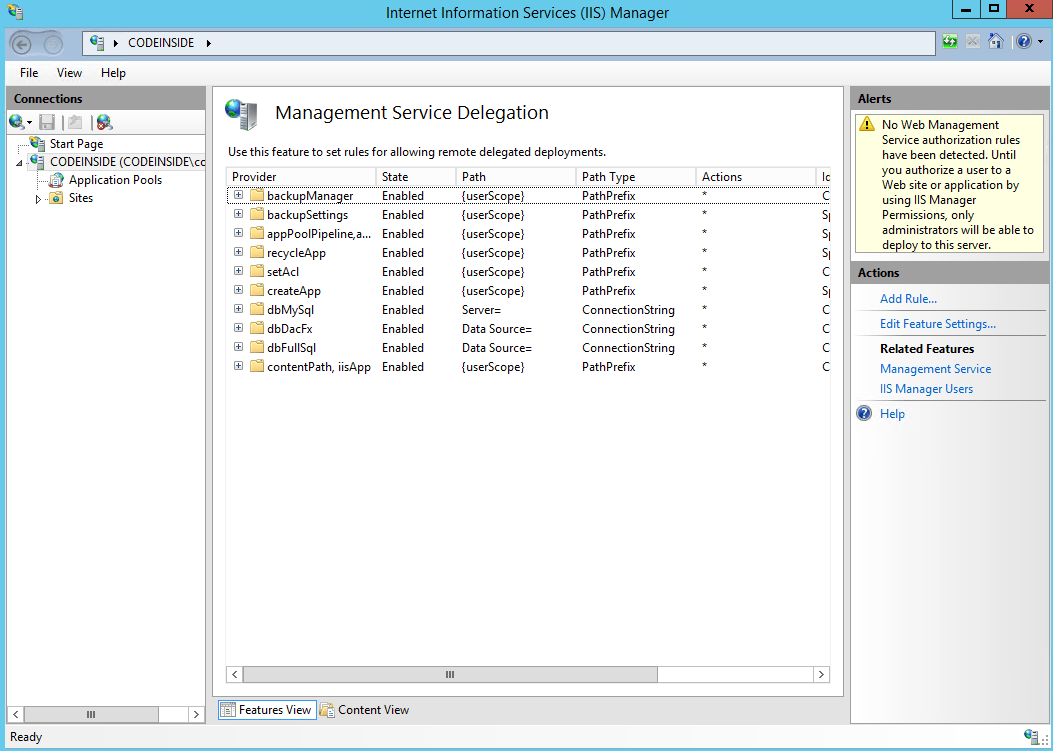Switch to the Content View tab

tap(365, 710)
